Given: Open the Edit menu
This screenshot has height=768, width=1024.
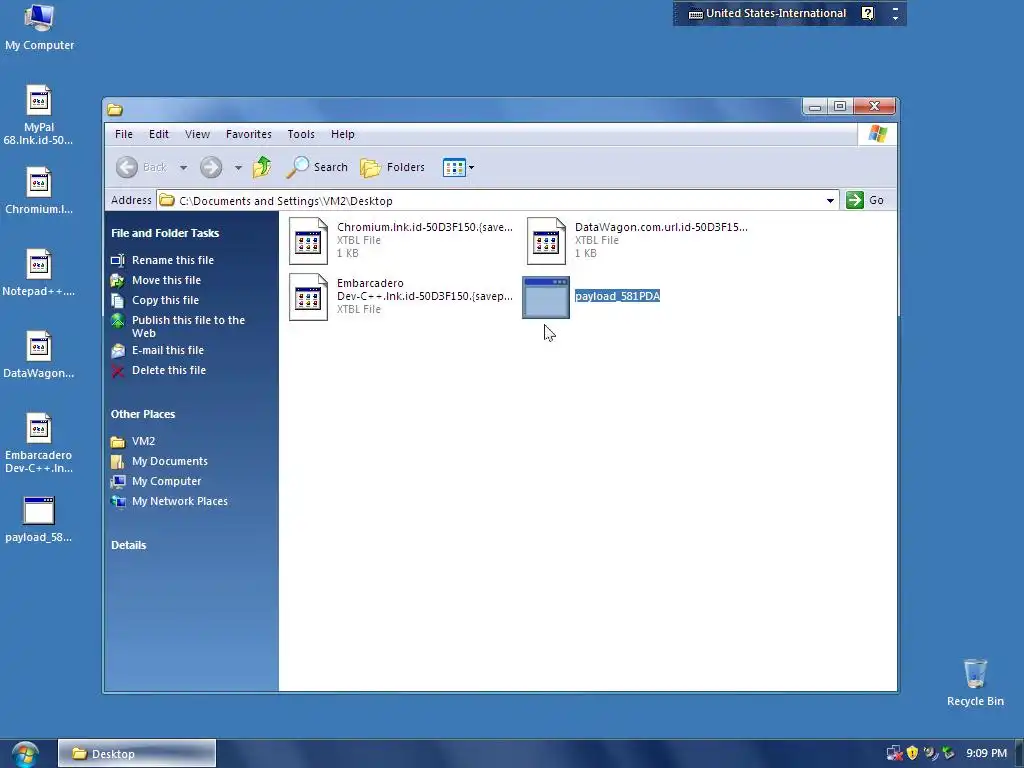Looking at the screenshot, I should coord(159,134).
